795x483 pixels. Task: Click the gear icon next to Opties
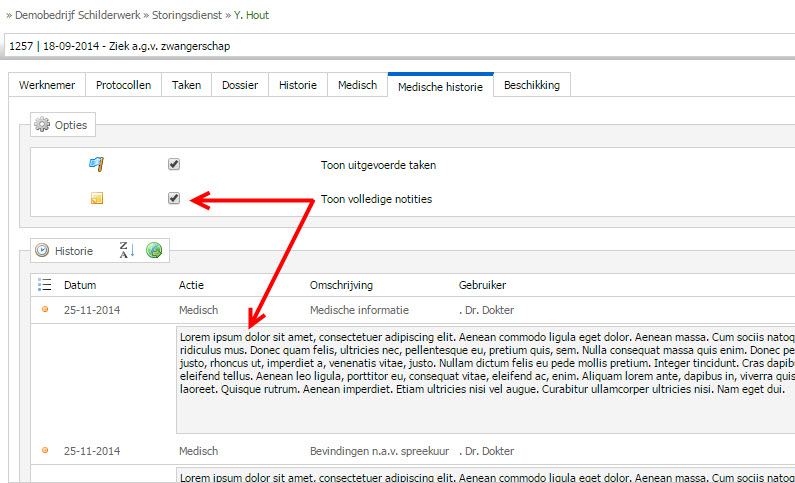pyautogui.click(x=42, y=124)
